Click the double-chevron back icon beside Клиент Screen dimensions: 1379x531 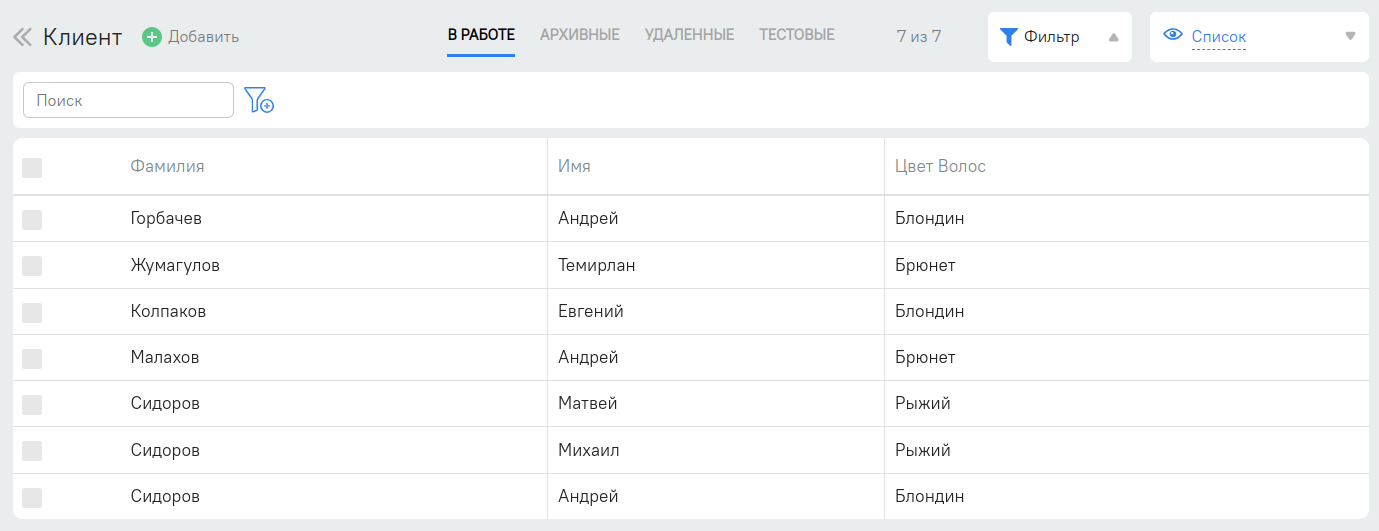point(23,37)
